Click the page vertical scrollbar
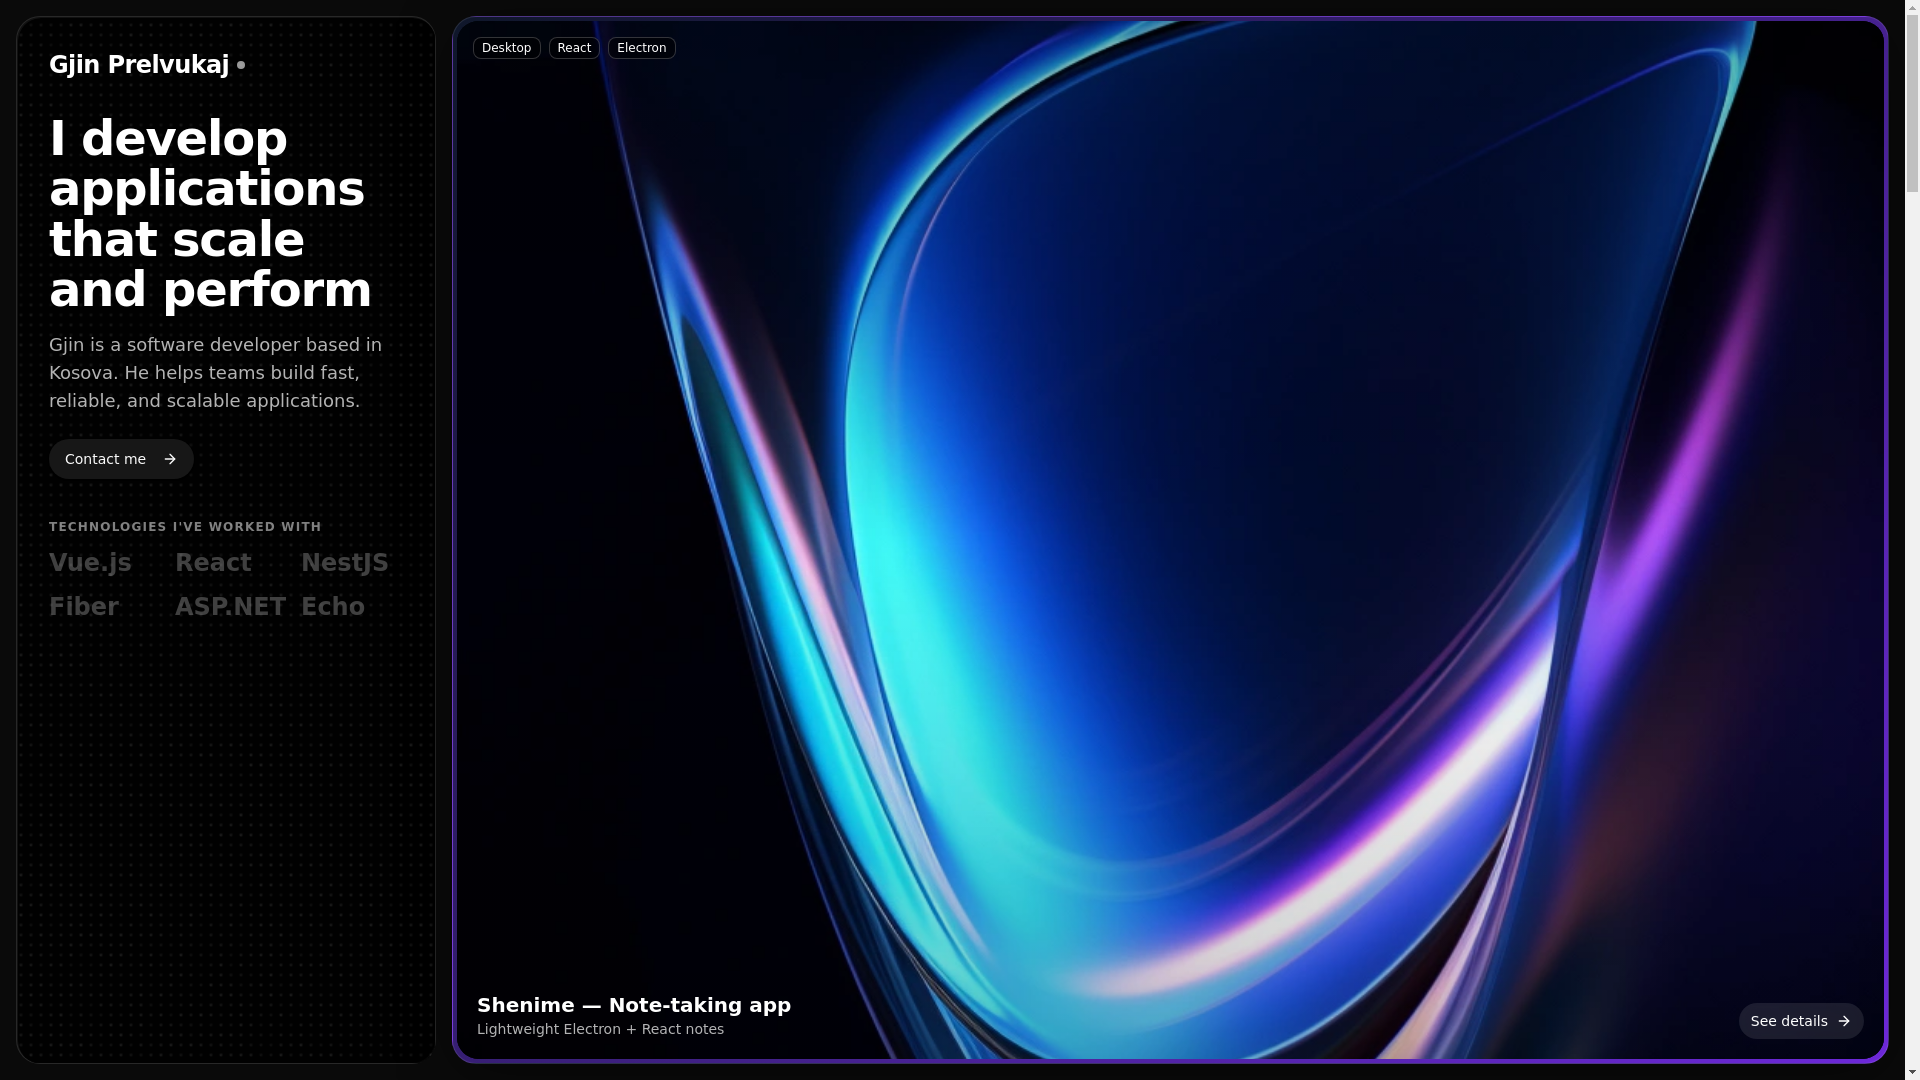The width and height of the screenshot is (1920, 1080). (x=1912, y=540)
